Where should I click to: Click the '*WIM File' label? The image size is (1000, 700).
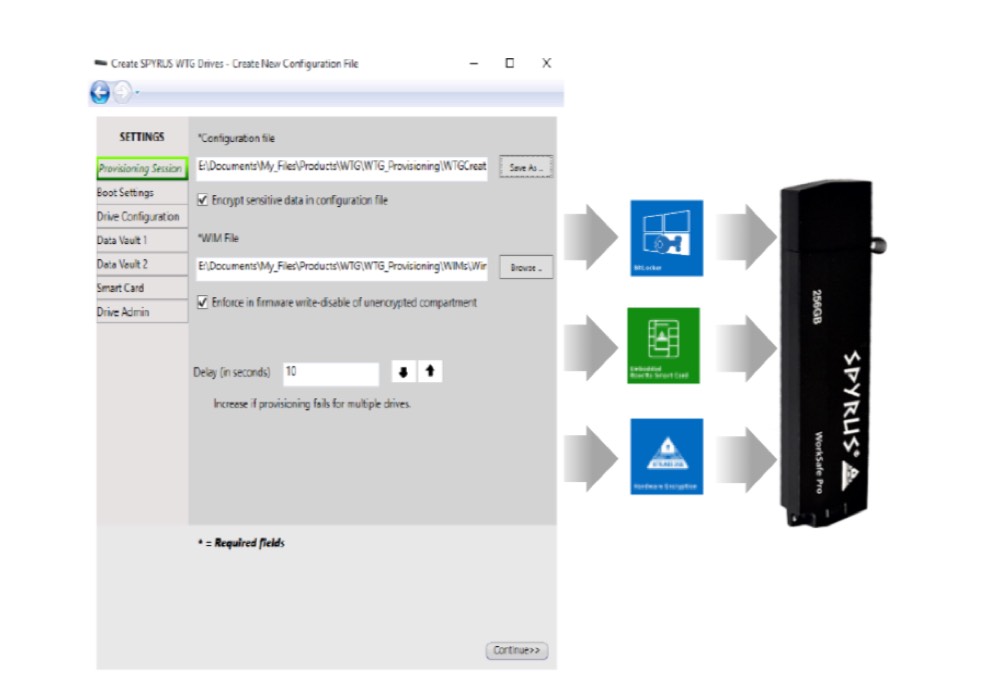click(218, 238)
